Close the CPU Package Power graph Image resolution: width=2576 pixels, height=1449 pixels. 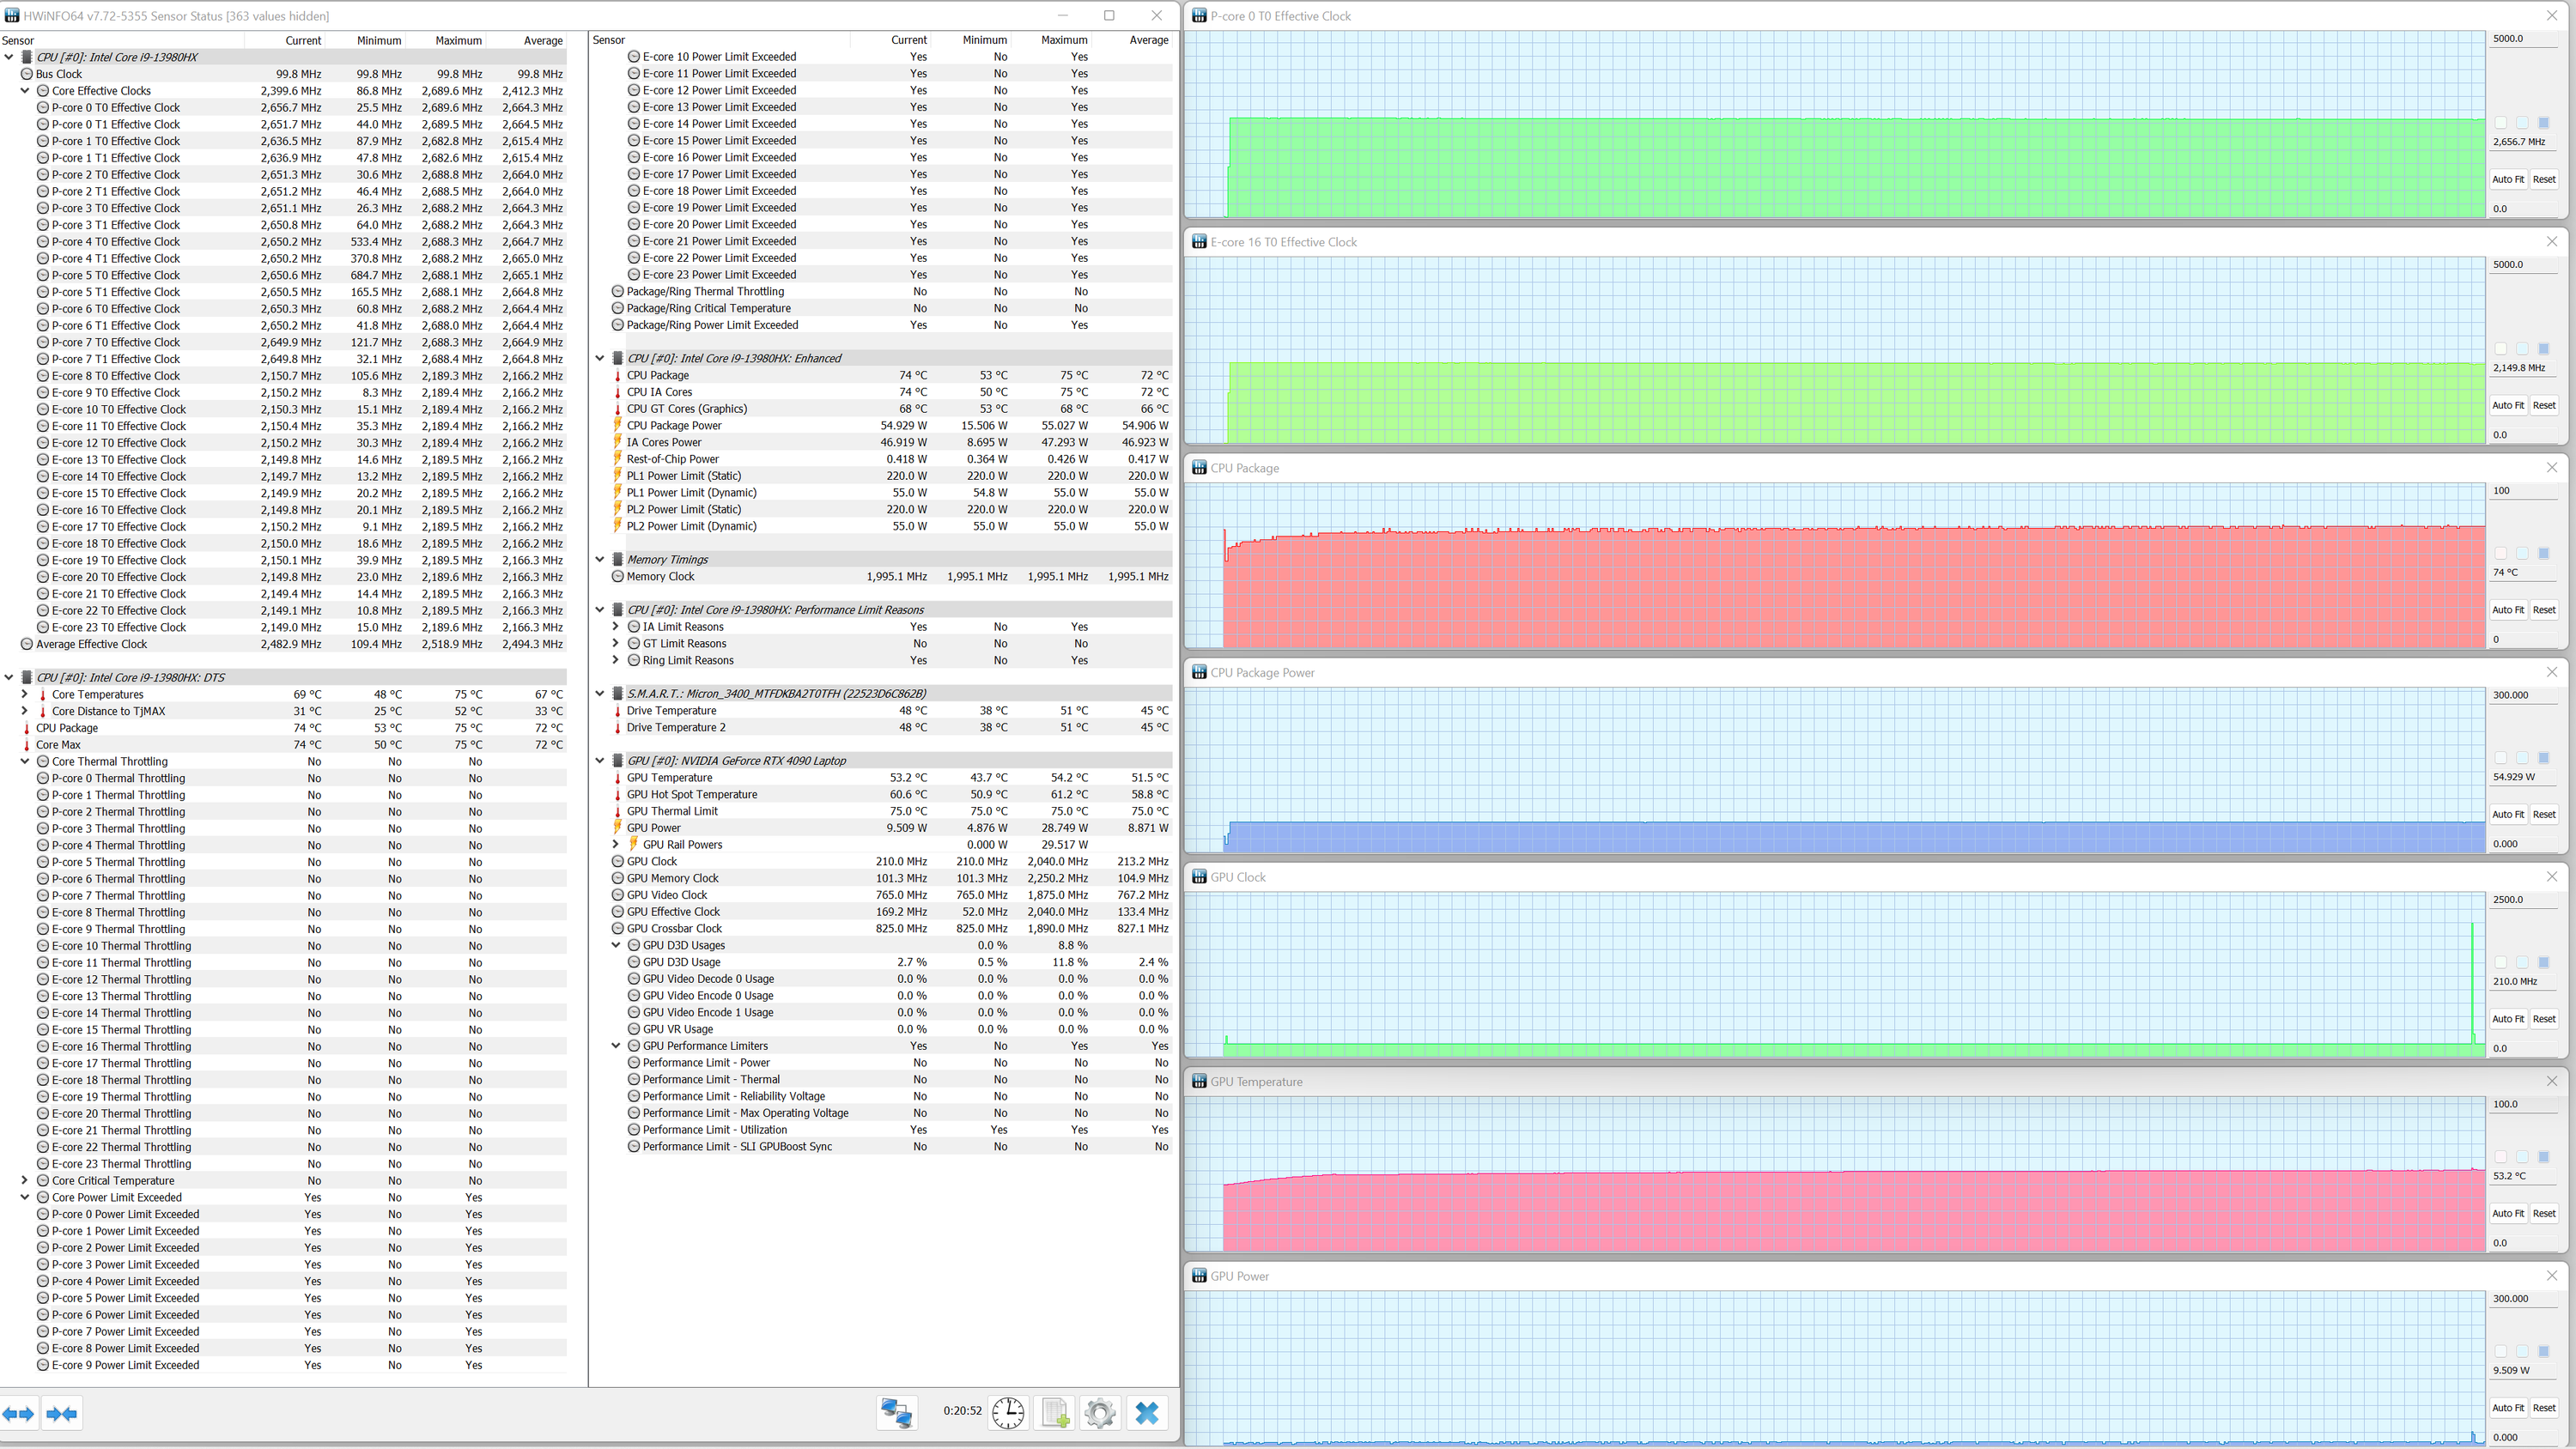[x=2551, y=672]
